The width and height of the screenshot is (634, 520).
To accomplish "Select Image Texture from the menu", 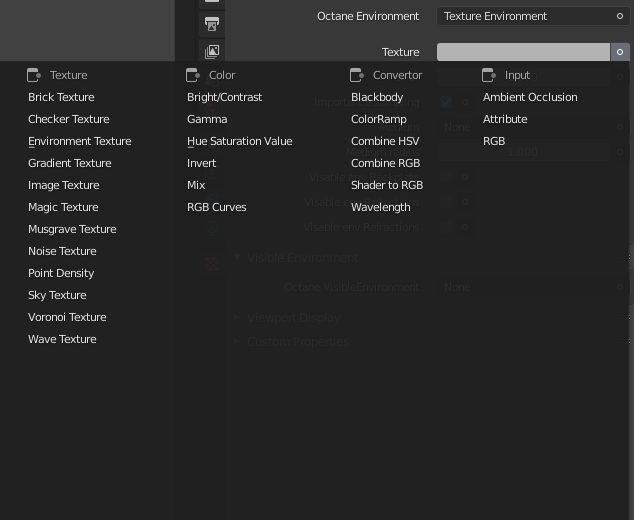I will click(63, 185).
